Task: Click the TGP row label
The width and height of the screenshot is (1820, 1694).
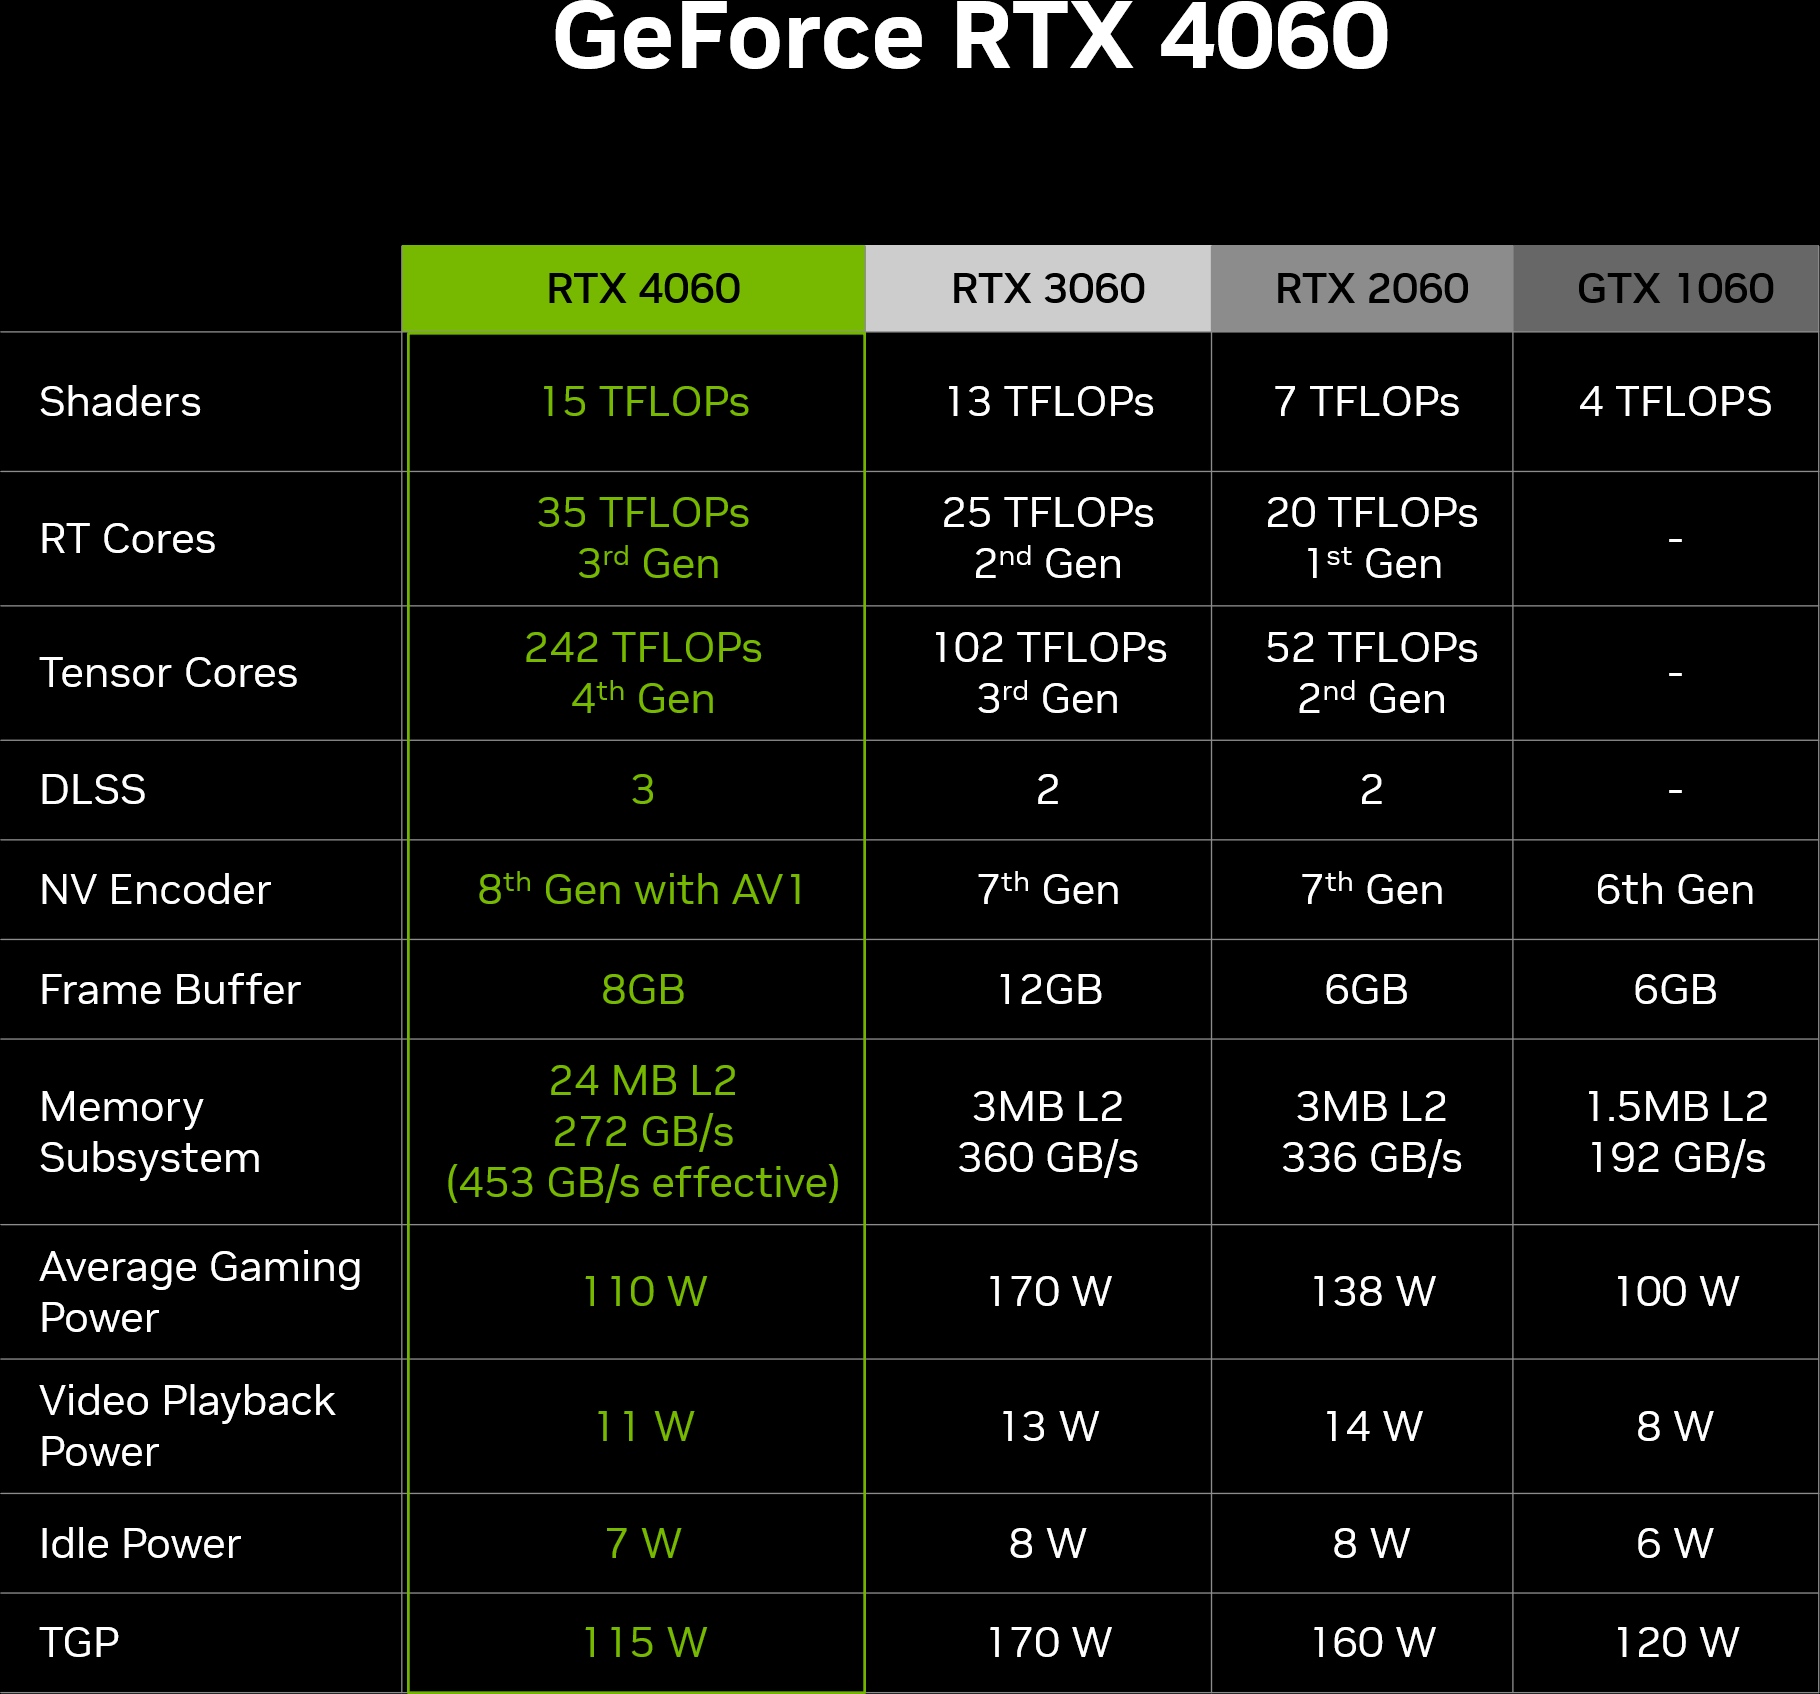Action: 79,1642
